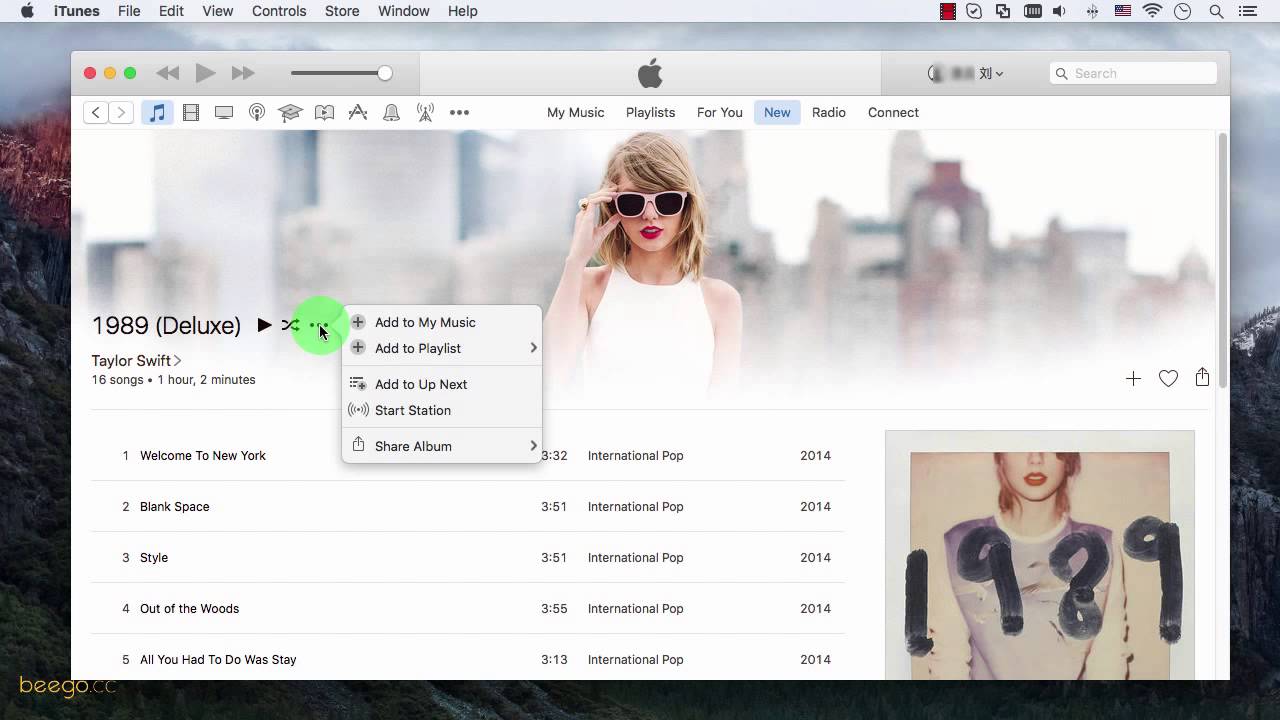Open Spotlight search in menu bar
Image resolution: width=1280 pixels, height=720 pixels.
(x=1216, y=11)
